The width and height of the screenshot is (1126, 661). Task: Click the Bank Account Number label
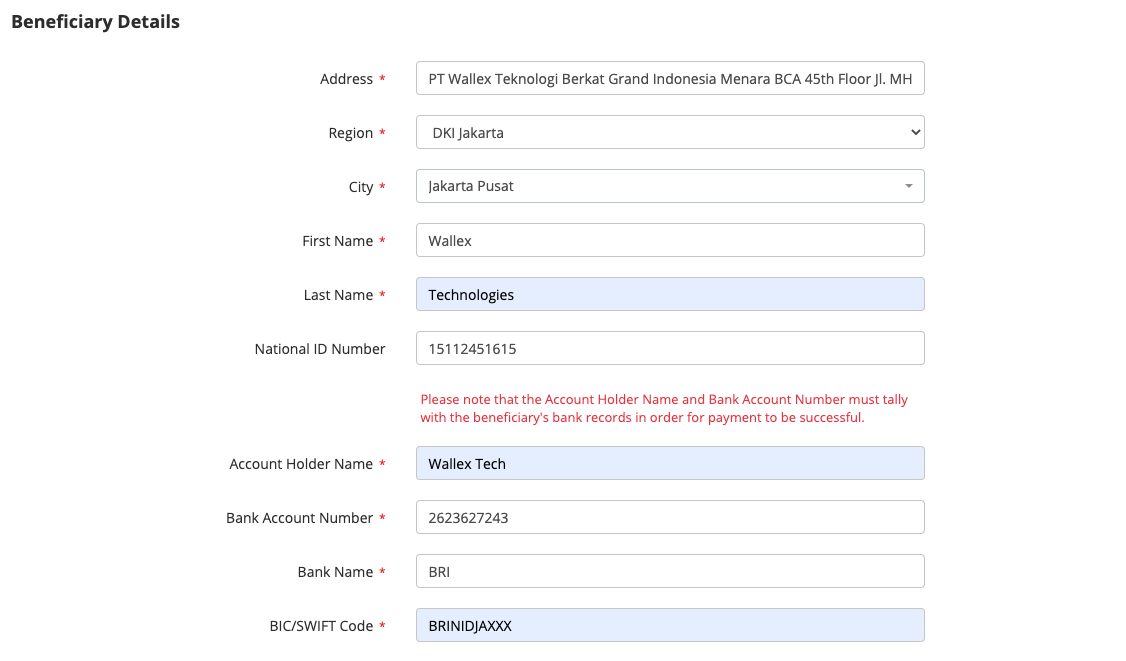(299, 518)
